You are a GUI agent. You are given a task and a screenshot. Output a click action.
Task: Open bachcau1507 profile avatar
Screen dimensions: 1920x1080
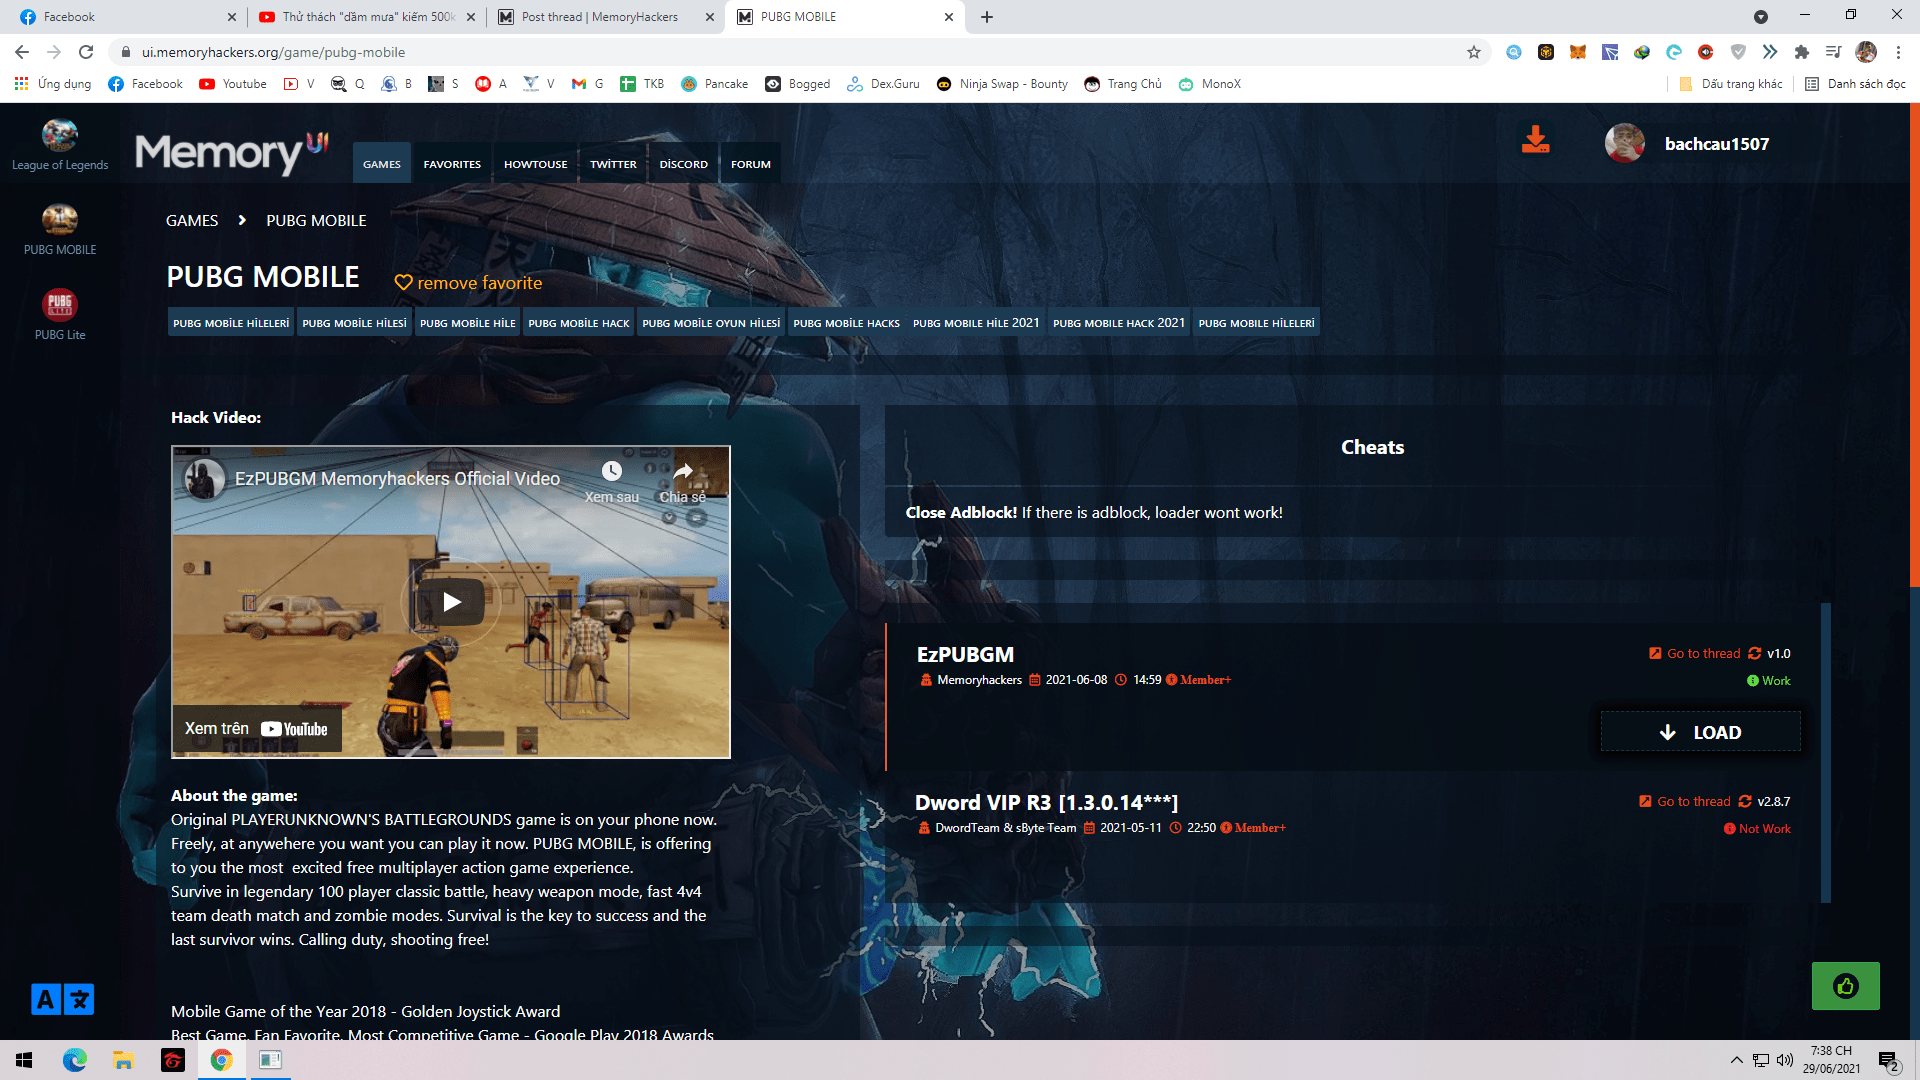[1624, 143]
